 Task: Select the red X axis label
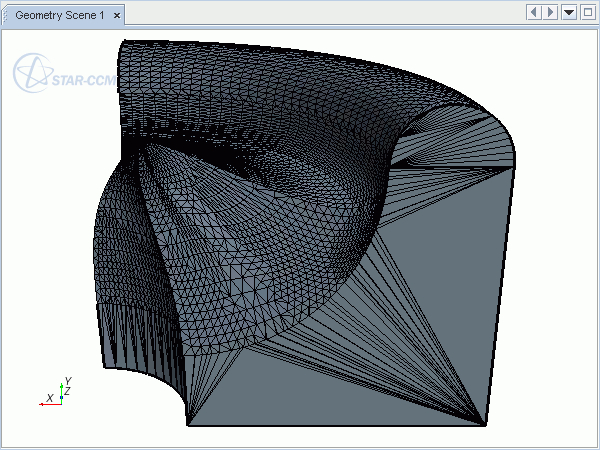tap(49, 398)
